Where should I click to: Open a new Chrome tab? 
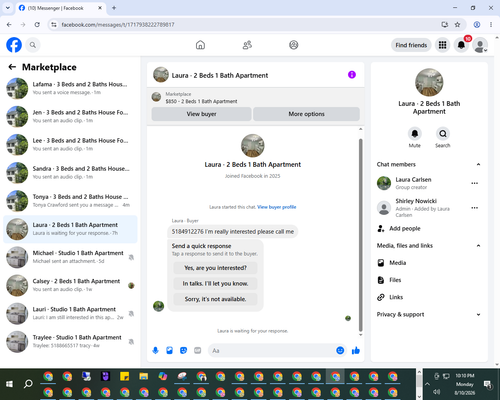point(114,8)
